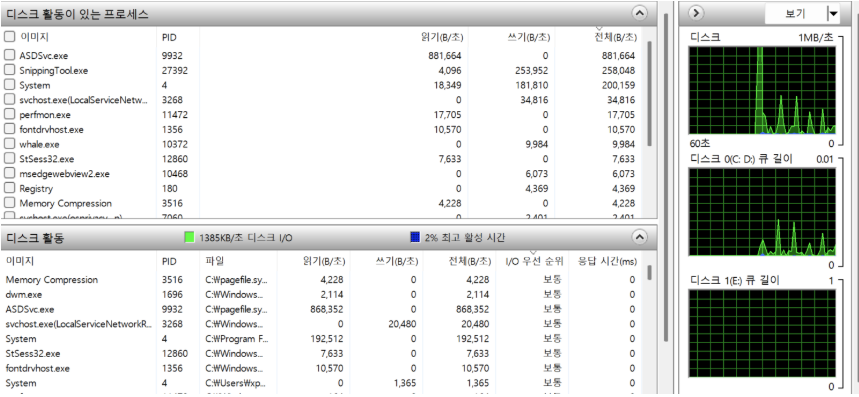This screenshot has width=859, height=397.
Task: Click the 디스크 1(E:) 큐 길이 graph
Action: tap(762, 333)
